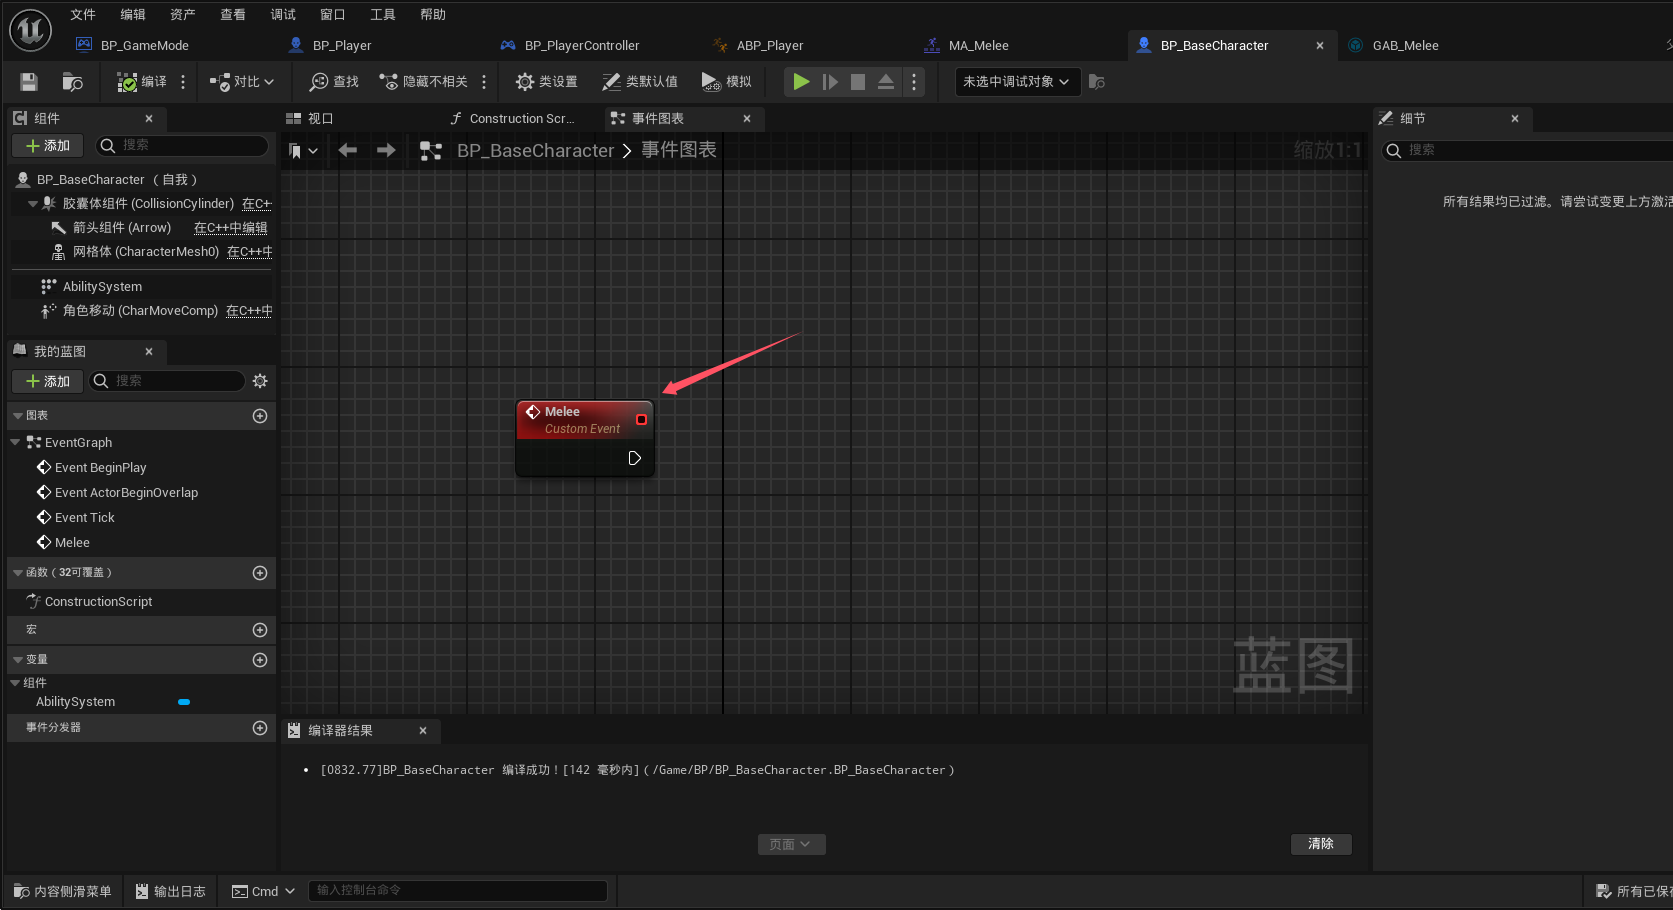This screenshot has height=910, width=1673.
Task: Select 网格体 (CharacterMesh0) component
Action: click(145, 252)
